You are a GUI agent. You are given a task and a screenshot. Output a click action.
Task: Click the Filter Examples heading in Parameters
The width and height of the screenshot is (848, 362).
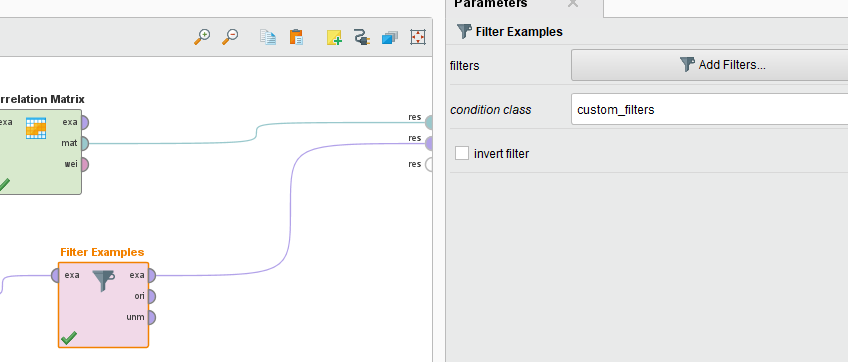(x=519, y=32)
